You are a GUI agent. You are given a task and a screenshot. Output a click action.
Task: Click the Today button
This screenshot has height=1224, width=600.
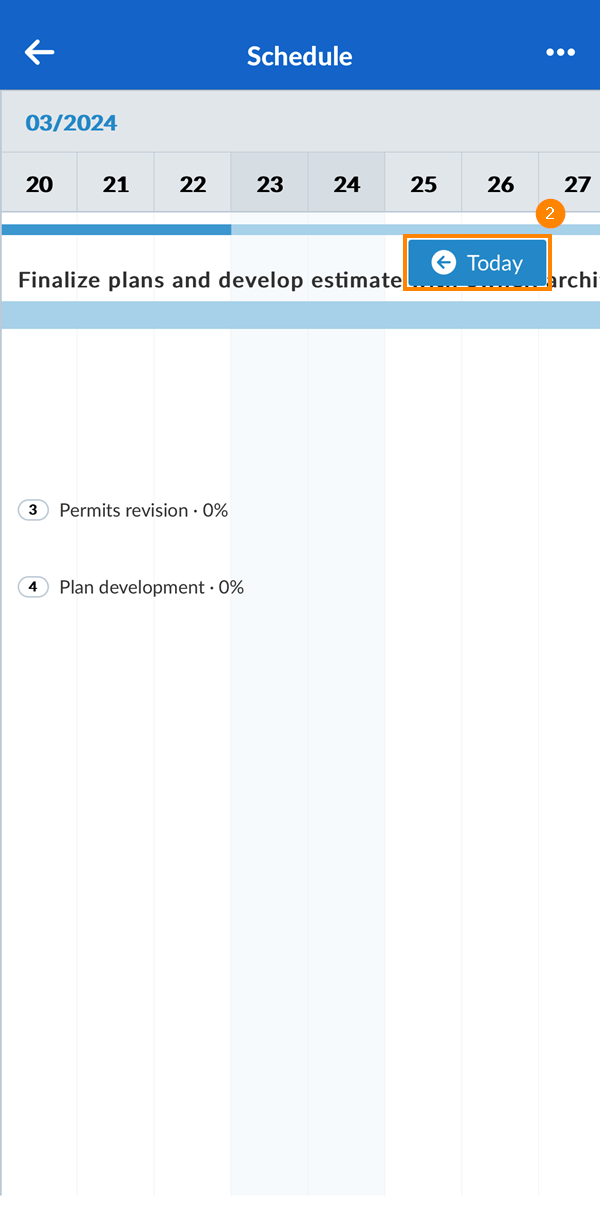point(477,263)
